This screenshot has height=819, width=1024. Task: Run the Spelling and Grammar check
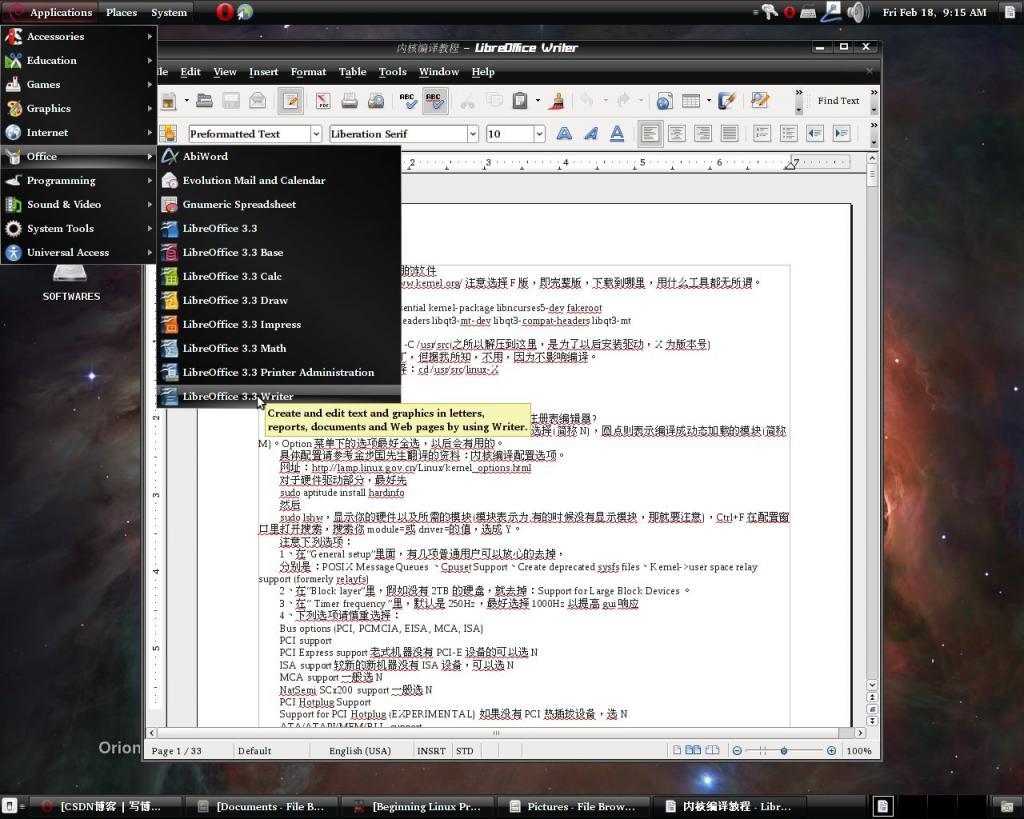[407, 101]
